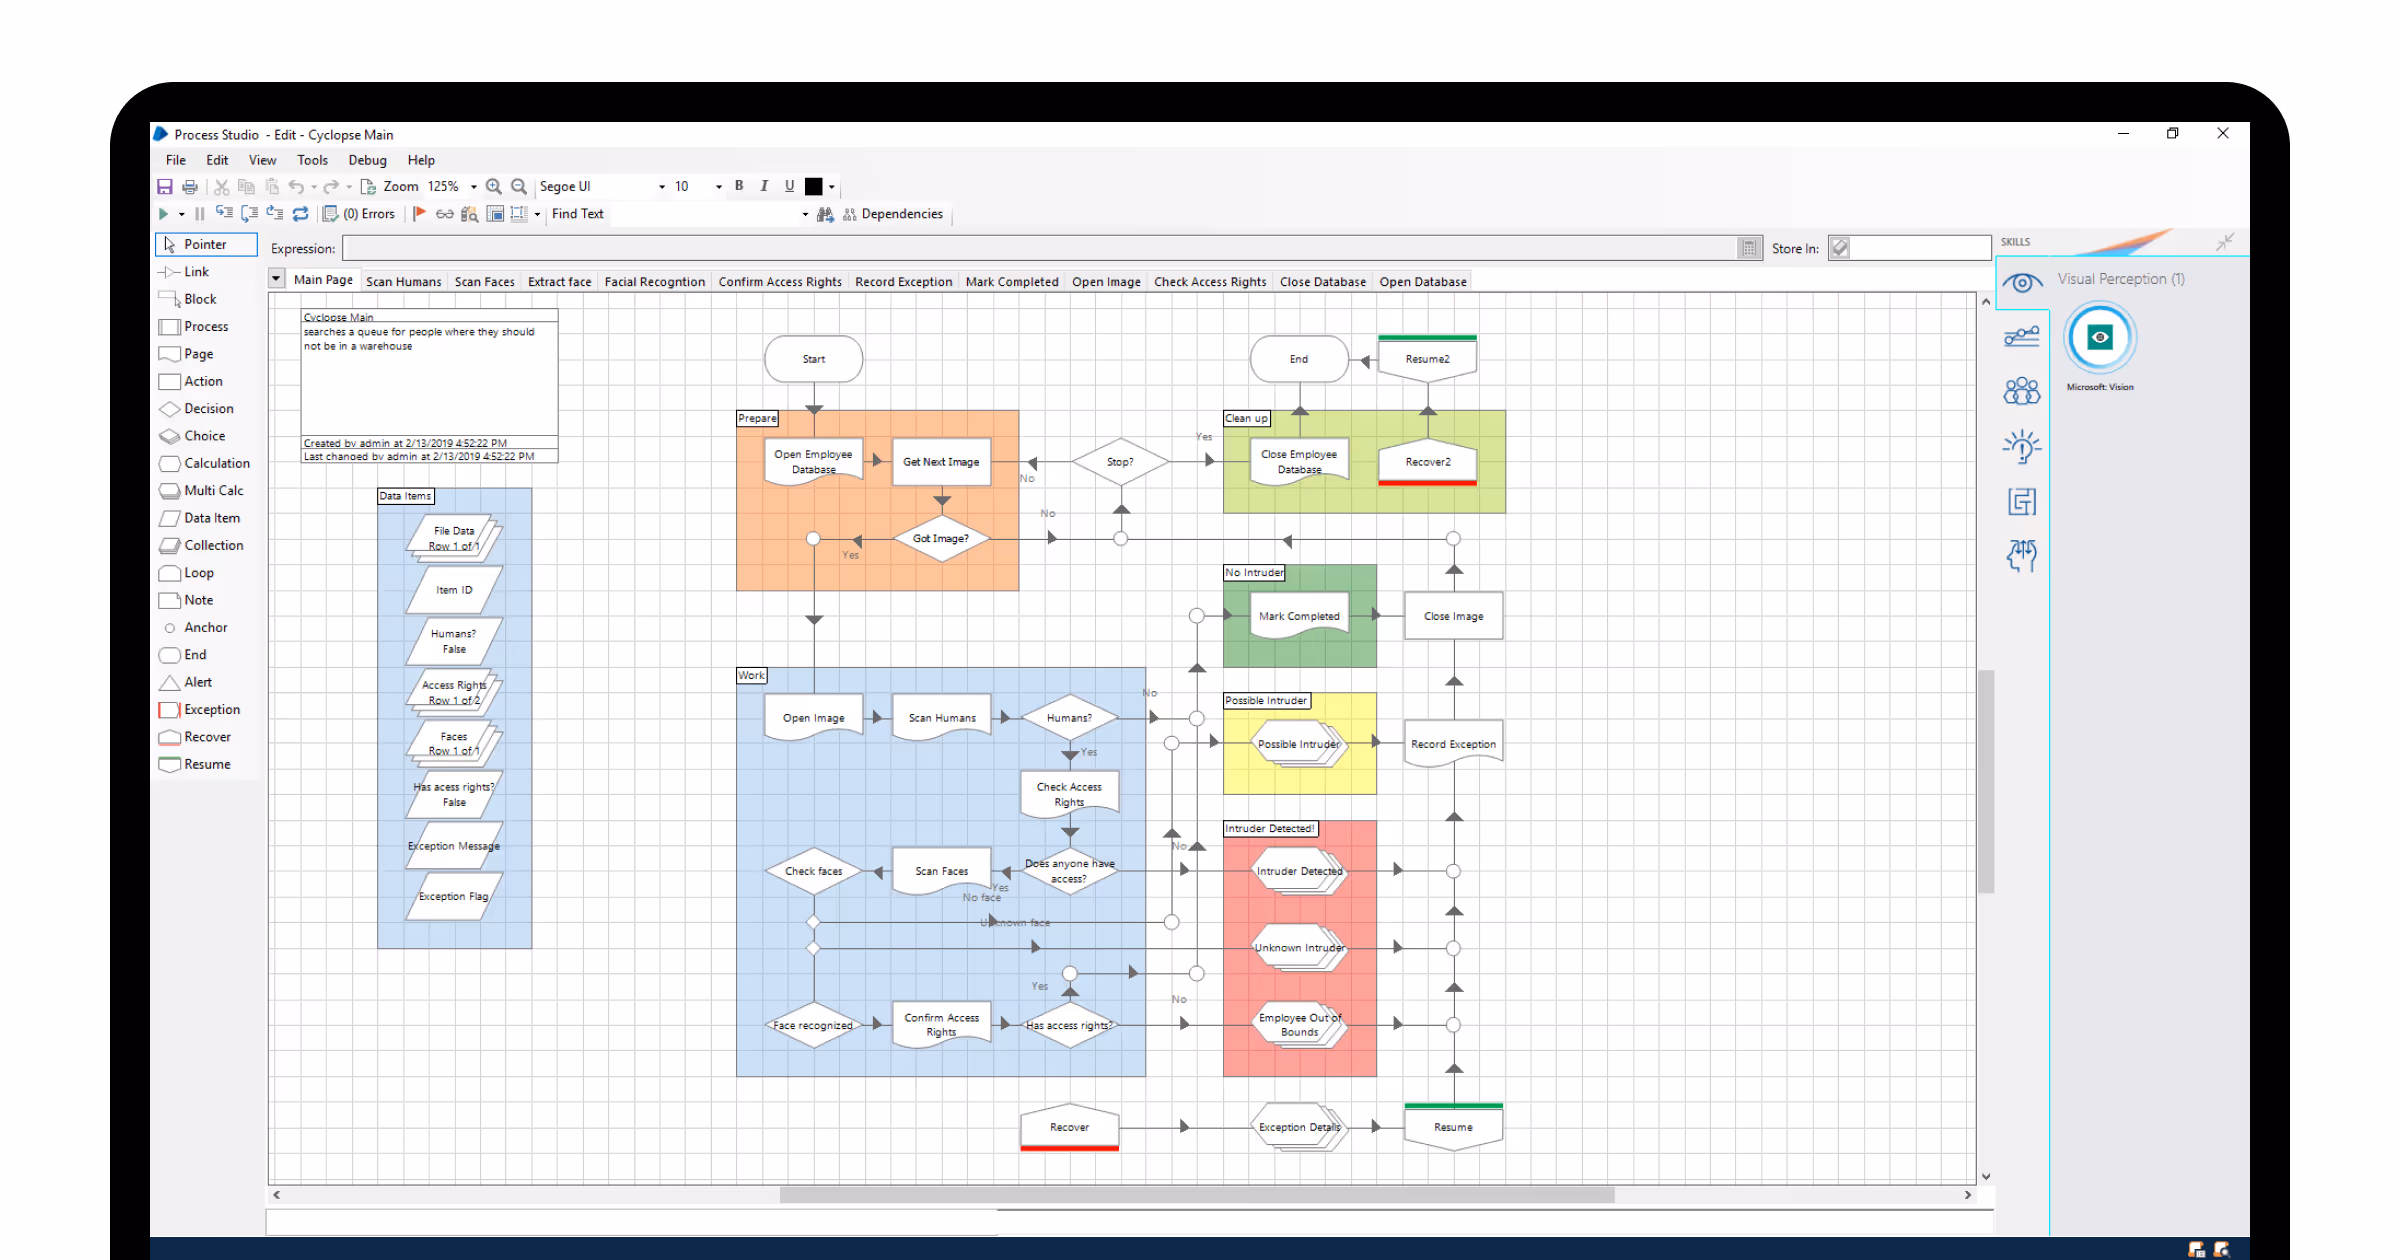Image resolution: width=2400 pixels, height=1260 pixels.
Task: Click the Print icon
Action: [x=190, y=187]
